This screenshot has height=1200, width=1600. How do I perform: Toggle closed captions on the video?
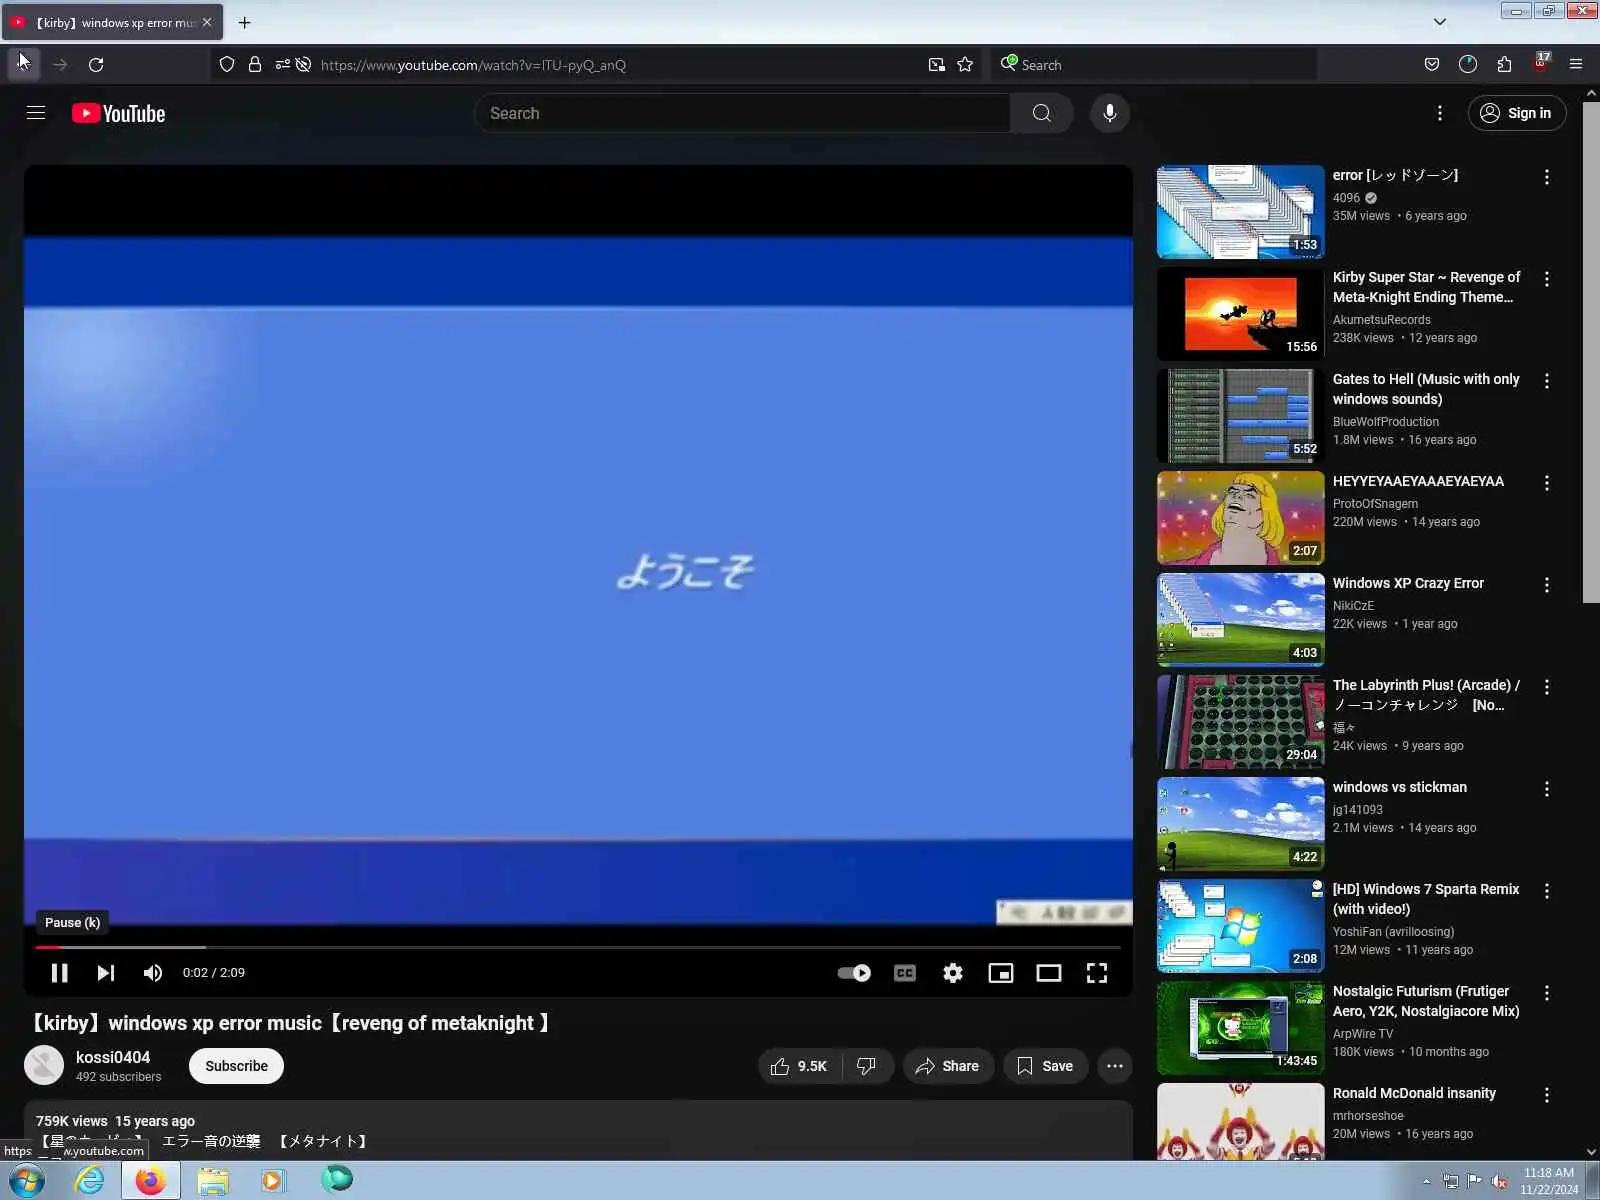point(905,973)
